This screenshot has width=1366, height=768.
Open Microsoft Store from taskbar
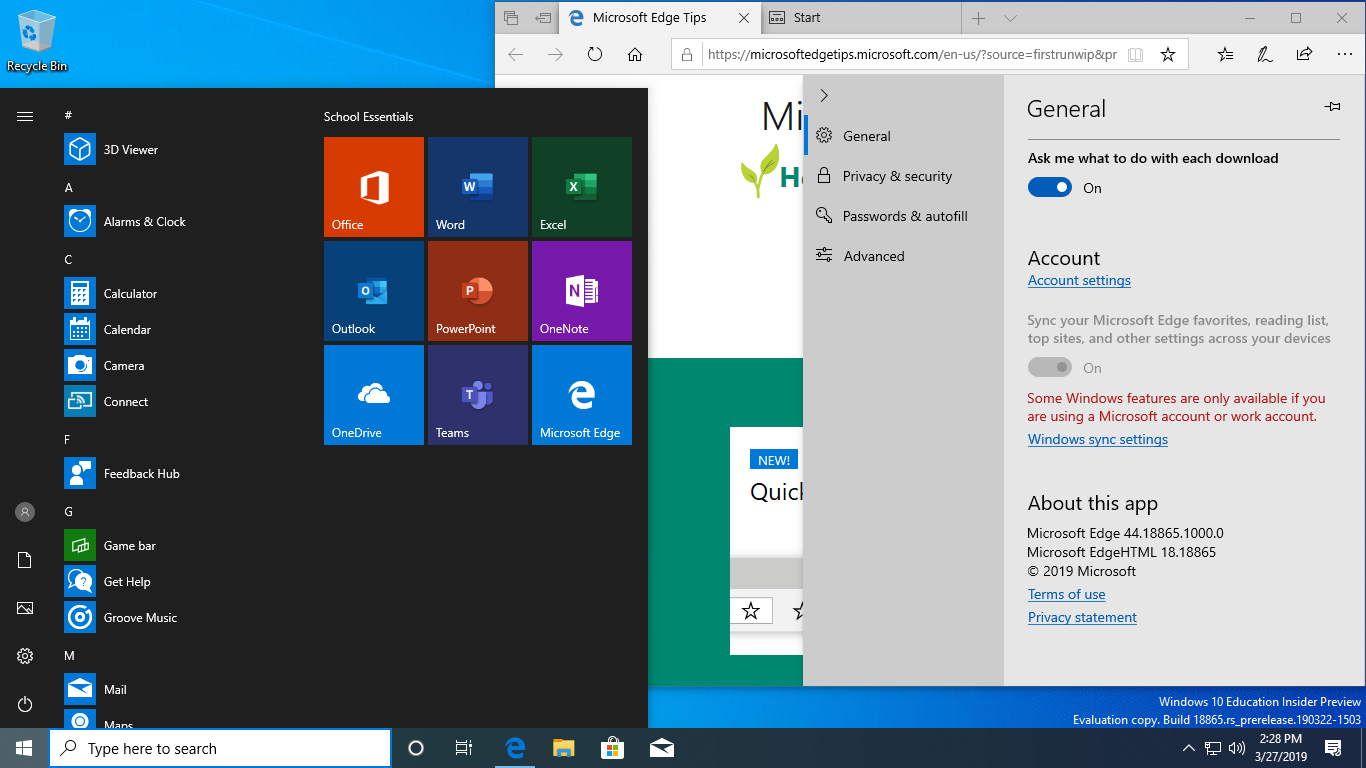click(x=612, y=748)
